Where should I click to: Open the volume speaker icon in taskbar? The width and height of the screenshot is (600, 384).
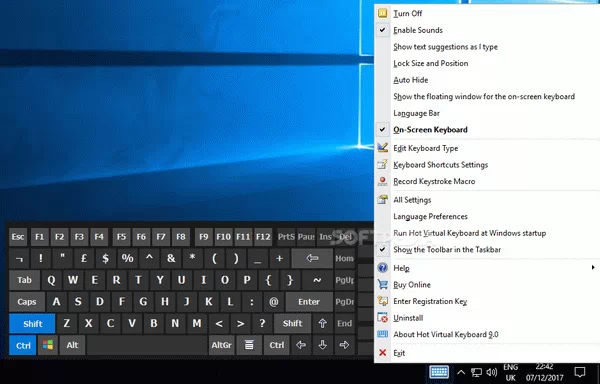point(492,372)
